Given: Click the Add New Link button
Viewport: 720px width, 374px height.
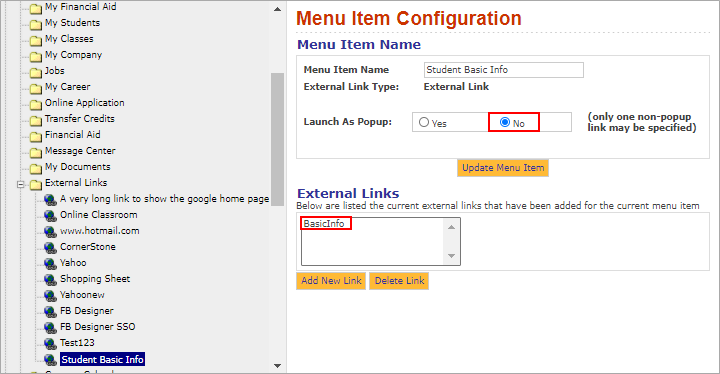Looking at the screenshot, I should point(331,281).
